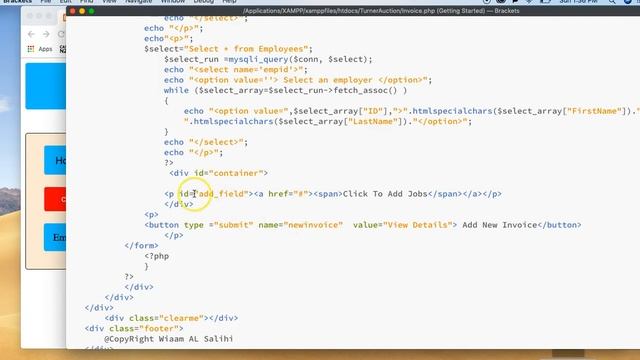Screen dimensions: 640x360
Task: Click the <div class="clearme"></div> line
Action: (171, 318)
